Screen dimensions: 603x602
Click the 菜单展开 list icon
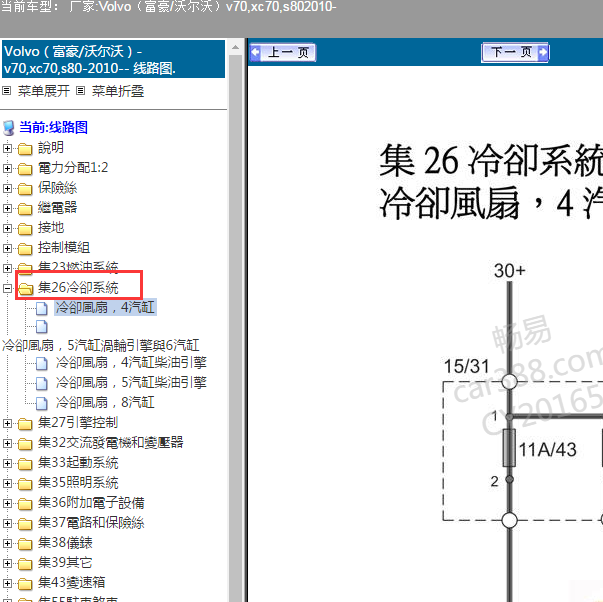[x=7, y=91]
